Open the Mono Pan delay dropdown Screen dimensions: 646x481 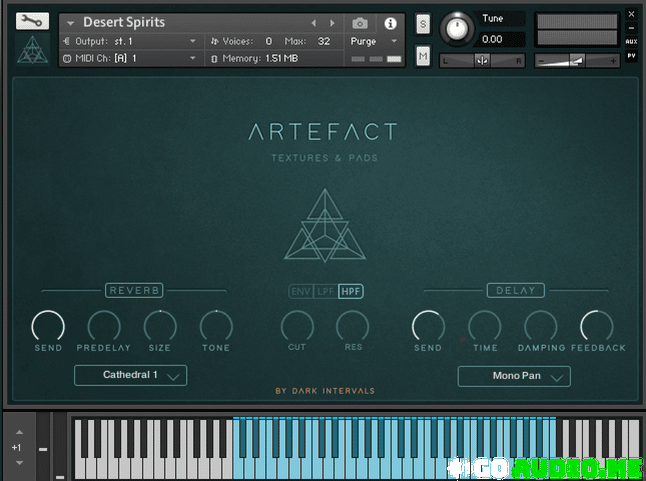coord(514,377)
